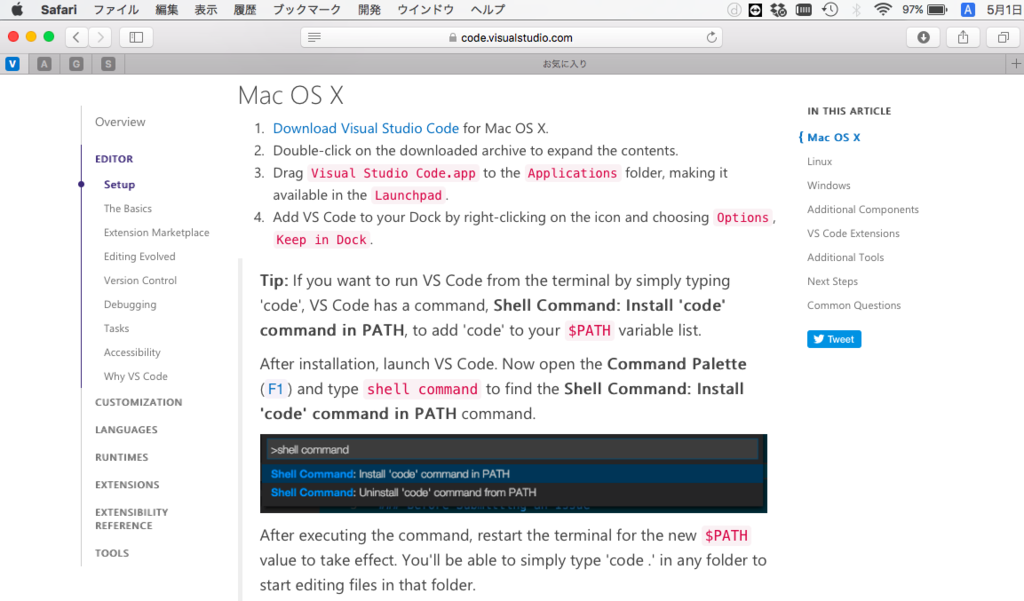
Task: Open the ブックマーク menu
Action: (x=307, y=9)
